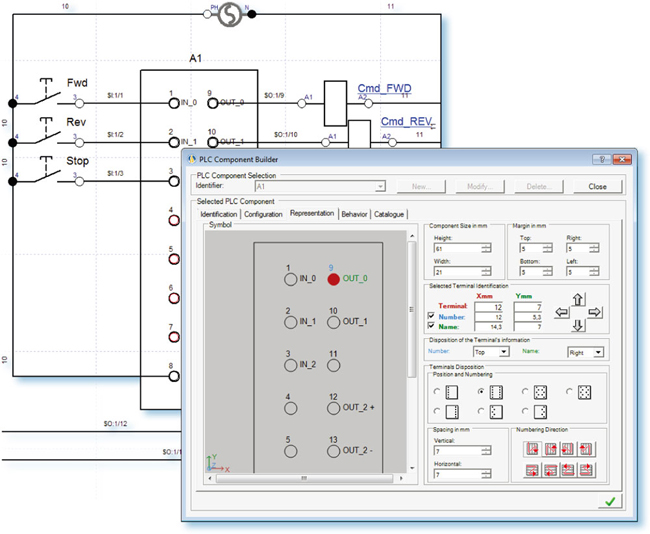Viewport: 650px width, 534px height.
Task: Click the power source symbol in schematic
Action: coord(229,15)
